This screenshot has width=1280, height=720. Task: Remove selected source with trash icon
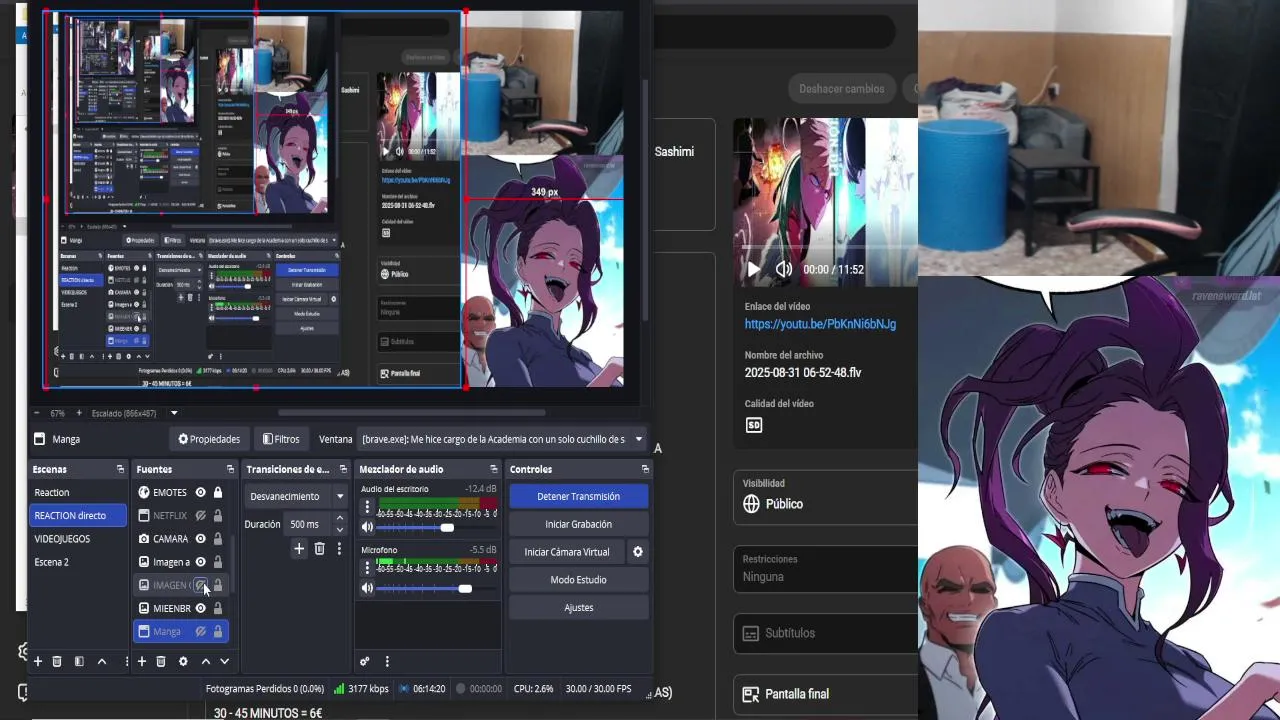161,661
